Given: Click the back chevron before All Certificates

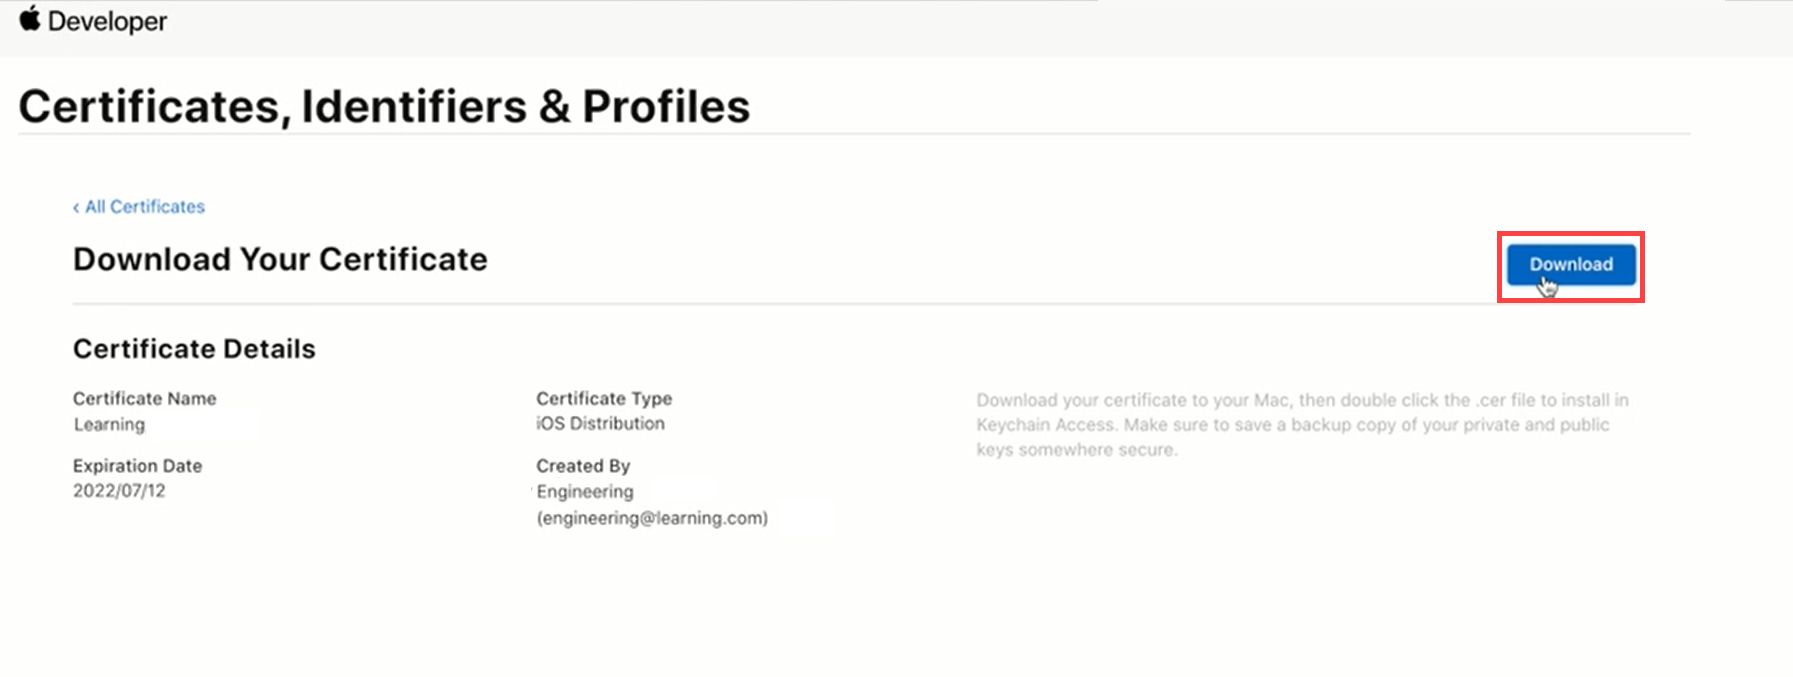Looking at the screenshot, I should tap(76, 208).
